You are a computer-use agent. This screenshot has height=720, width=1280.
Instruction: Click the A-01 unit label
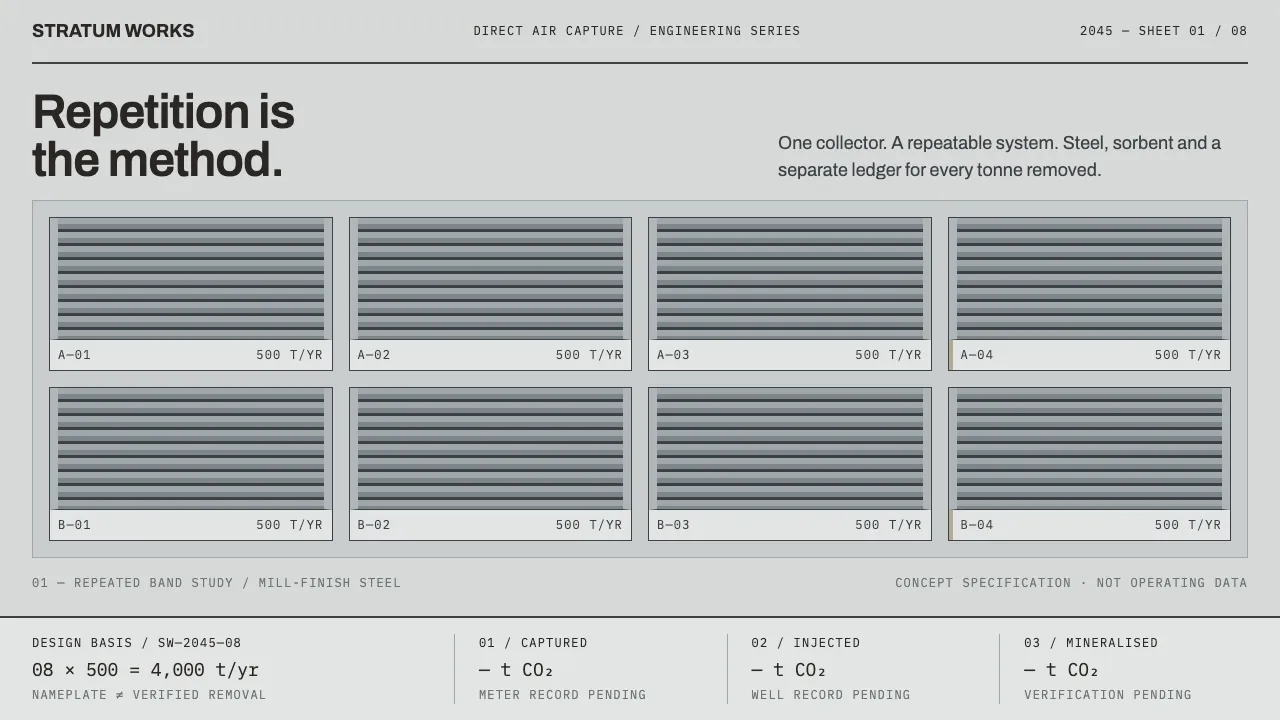74,355
